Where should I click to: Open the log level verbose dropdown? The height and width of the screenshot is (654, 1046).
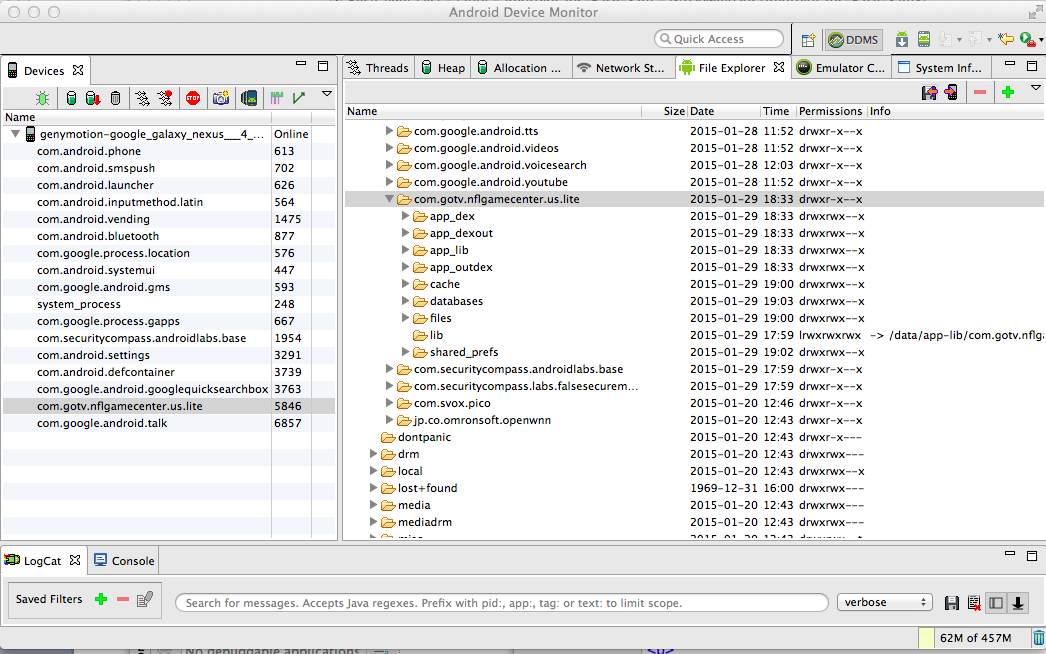pos(885,603)
